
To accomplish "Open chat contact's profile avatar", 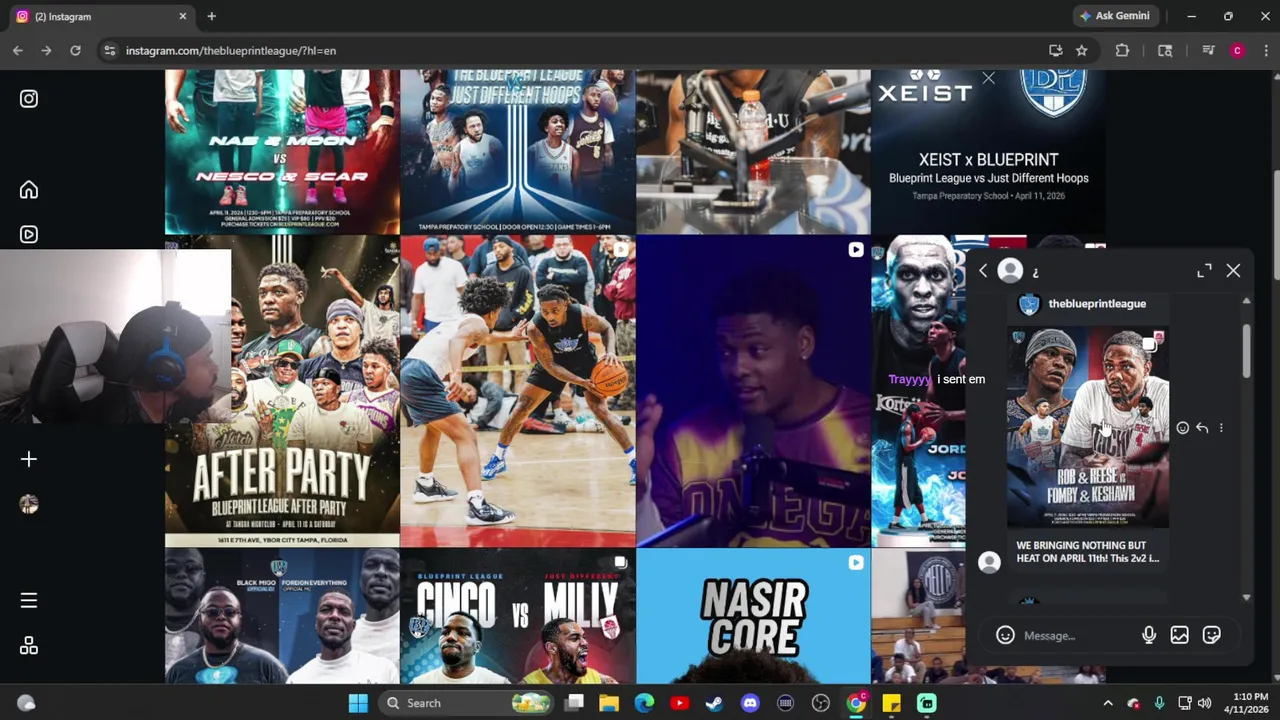I will coord(1010,270).
